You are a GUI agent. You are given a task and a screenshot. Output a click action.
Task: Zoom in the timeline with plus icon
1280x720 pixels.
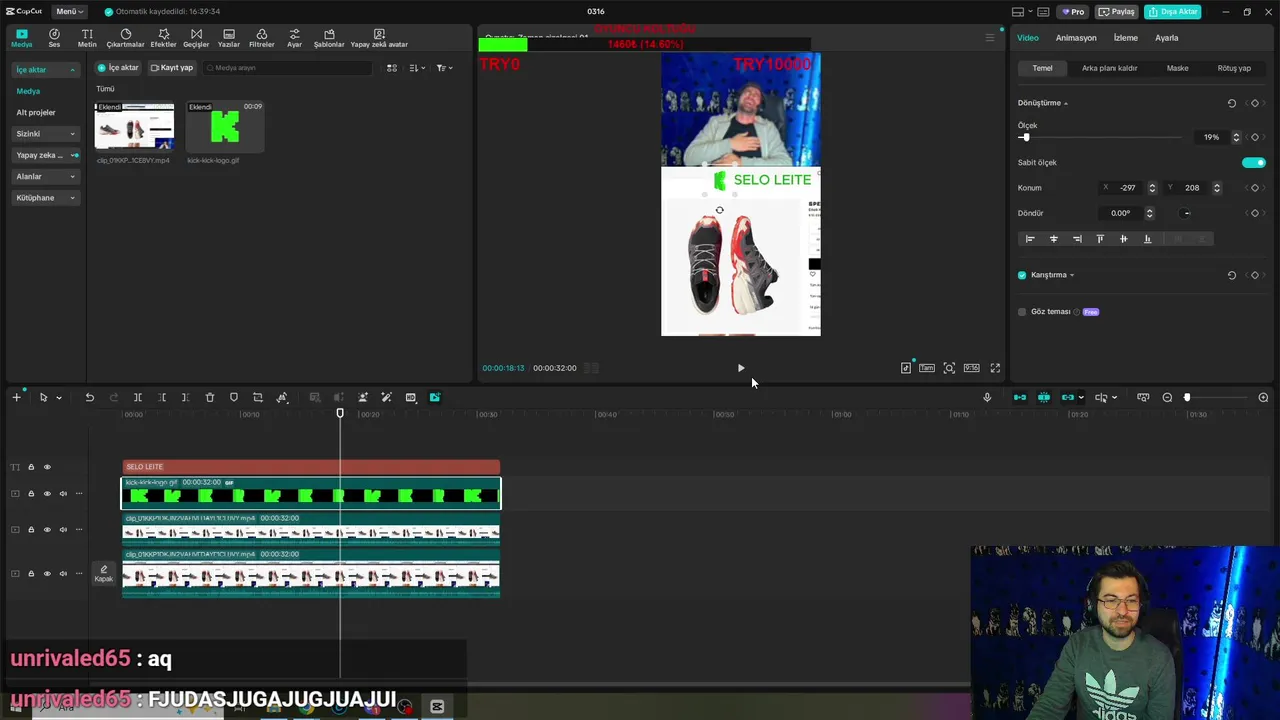pyautogui.click(x=1263, y=398)
